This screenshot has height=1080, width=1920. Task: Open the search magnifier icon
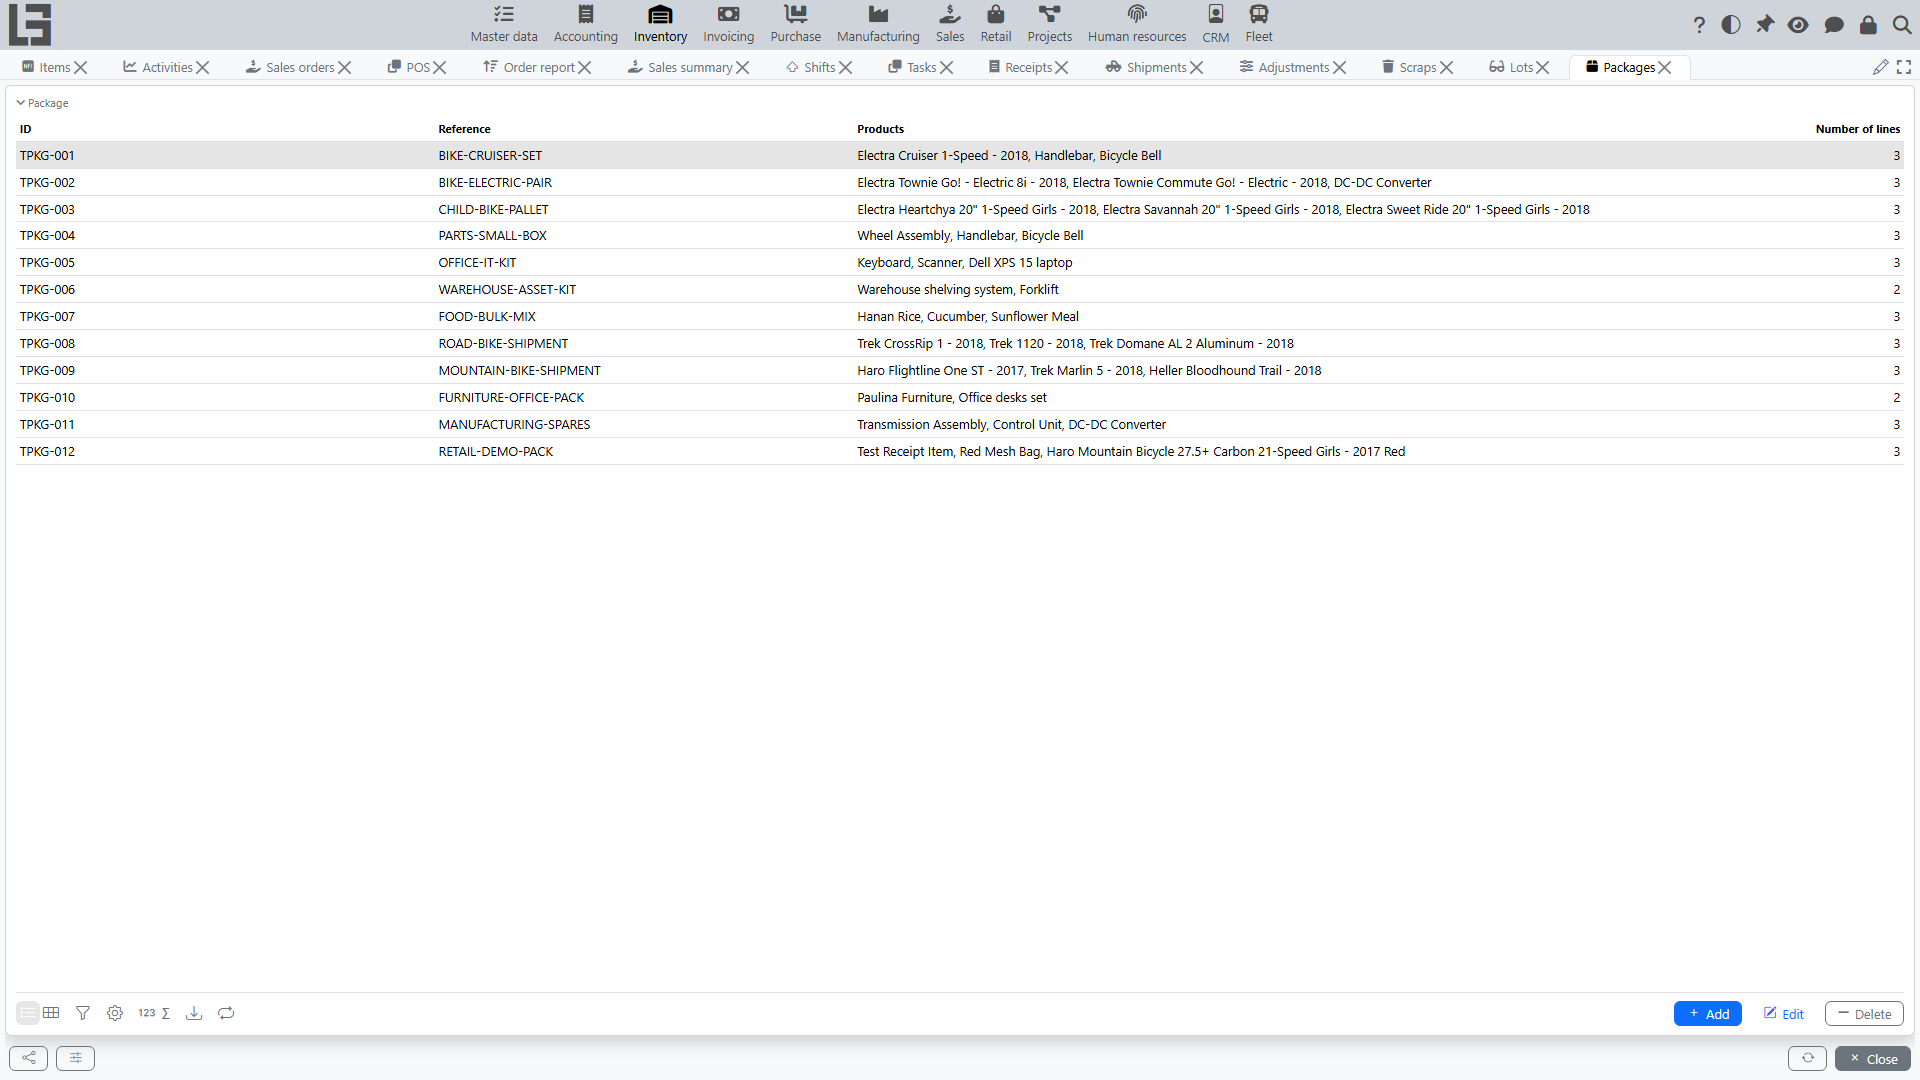pos(1902,25)
